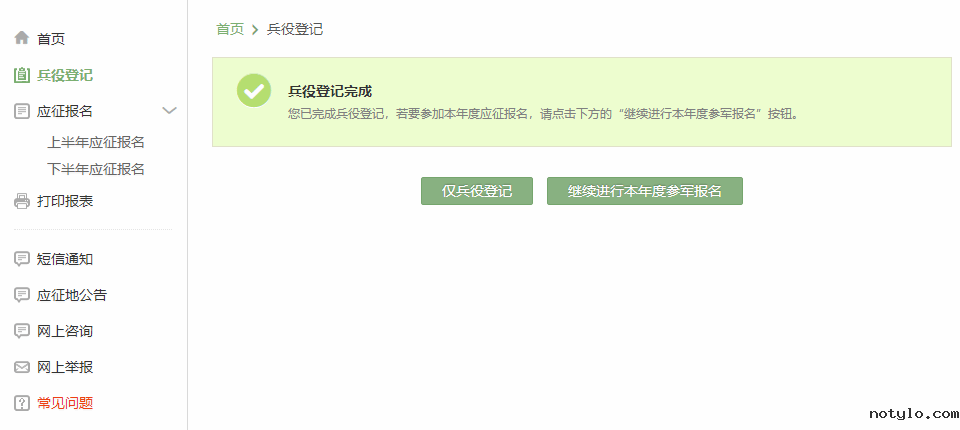Go to 打印报表 in sidebar

coord(65,201)
